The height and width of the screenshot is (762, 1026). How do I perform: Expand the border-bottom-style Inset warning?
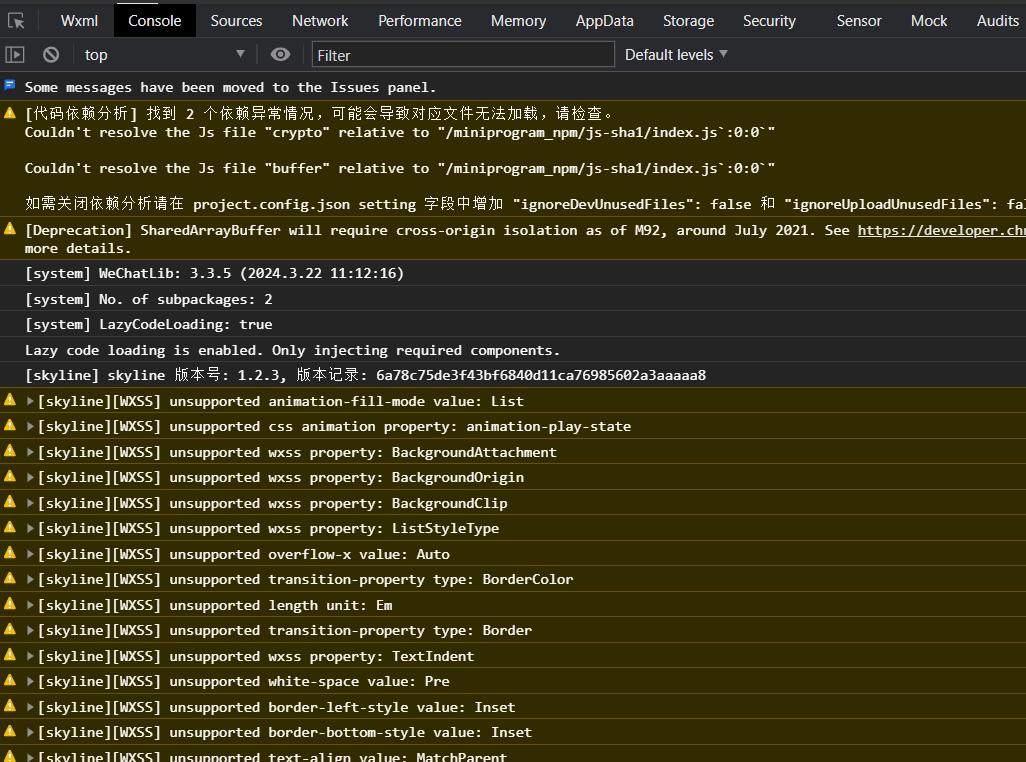point(29,733)
